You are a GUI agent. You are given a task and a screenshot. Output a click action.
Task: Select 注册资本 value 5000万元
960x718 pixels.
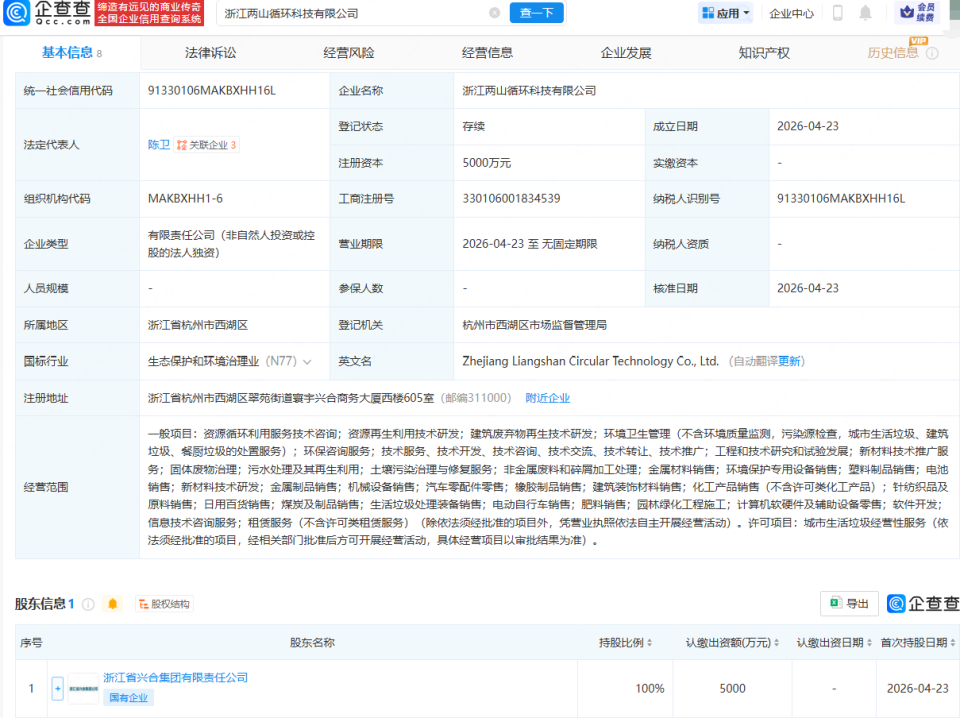click(487, 163)
